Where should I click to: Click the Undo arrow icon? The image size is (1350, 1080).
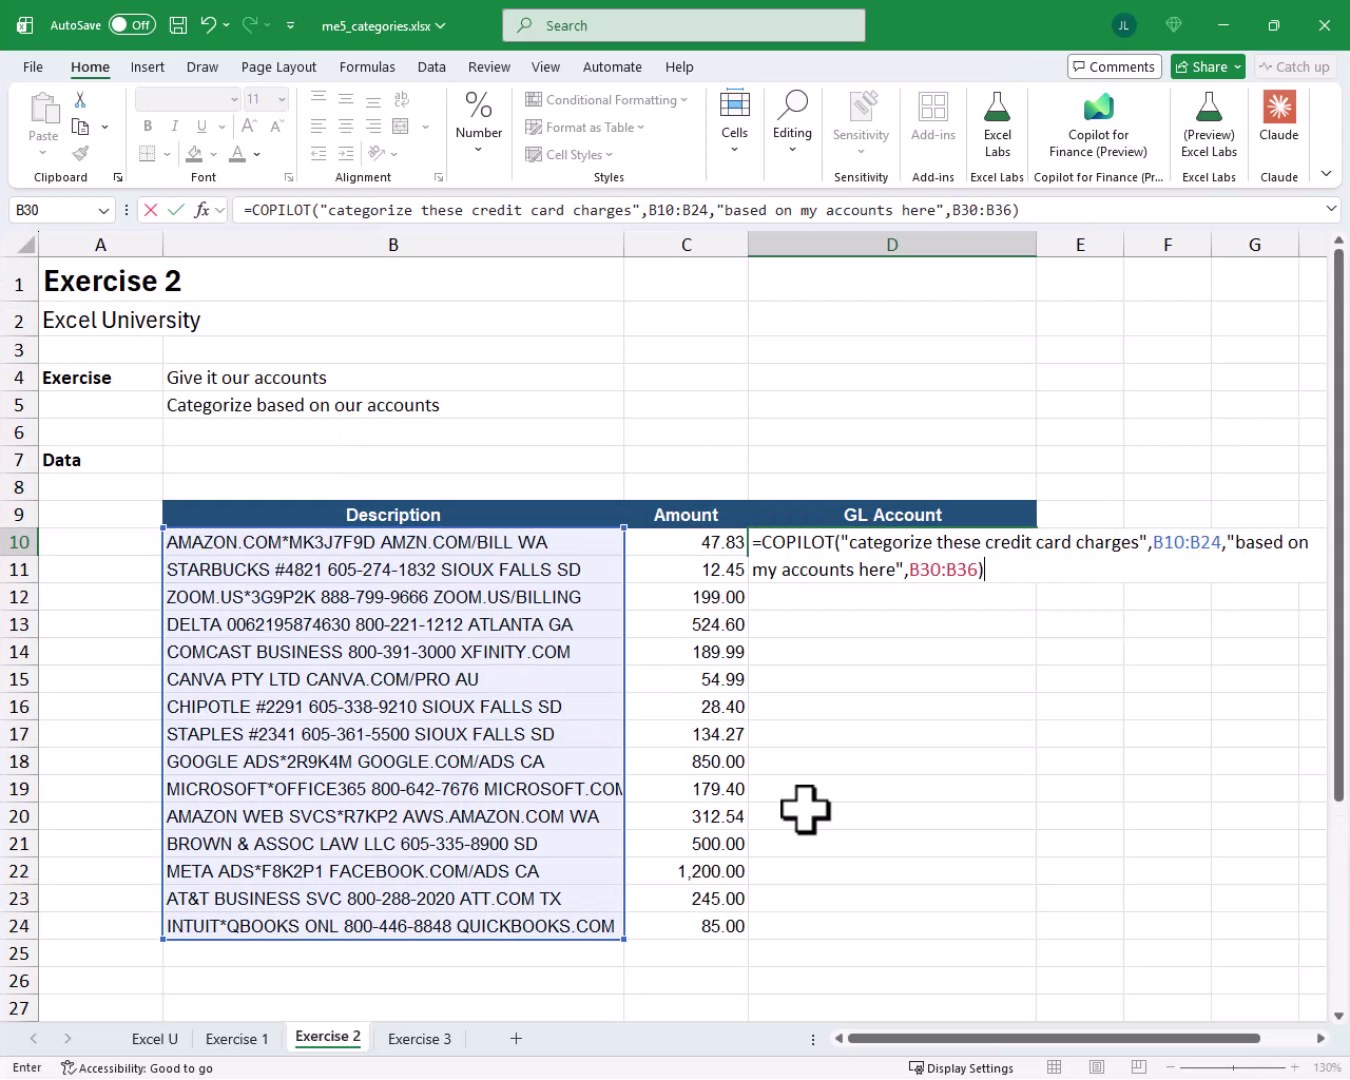pyautogui.click(x=208, y=25)
